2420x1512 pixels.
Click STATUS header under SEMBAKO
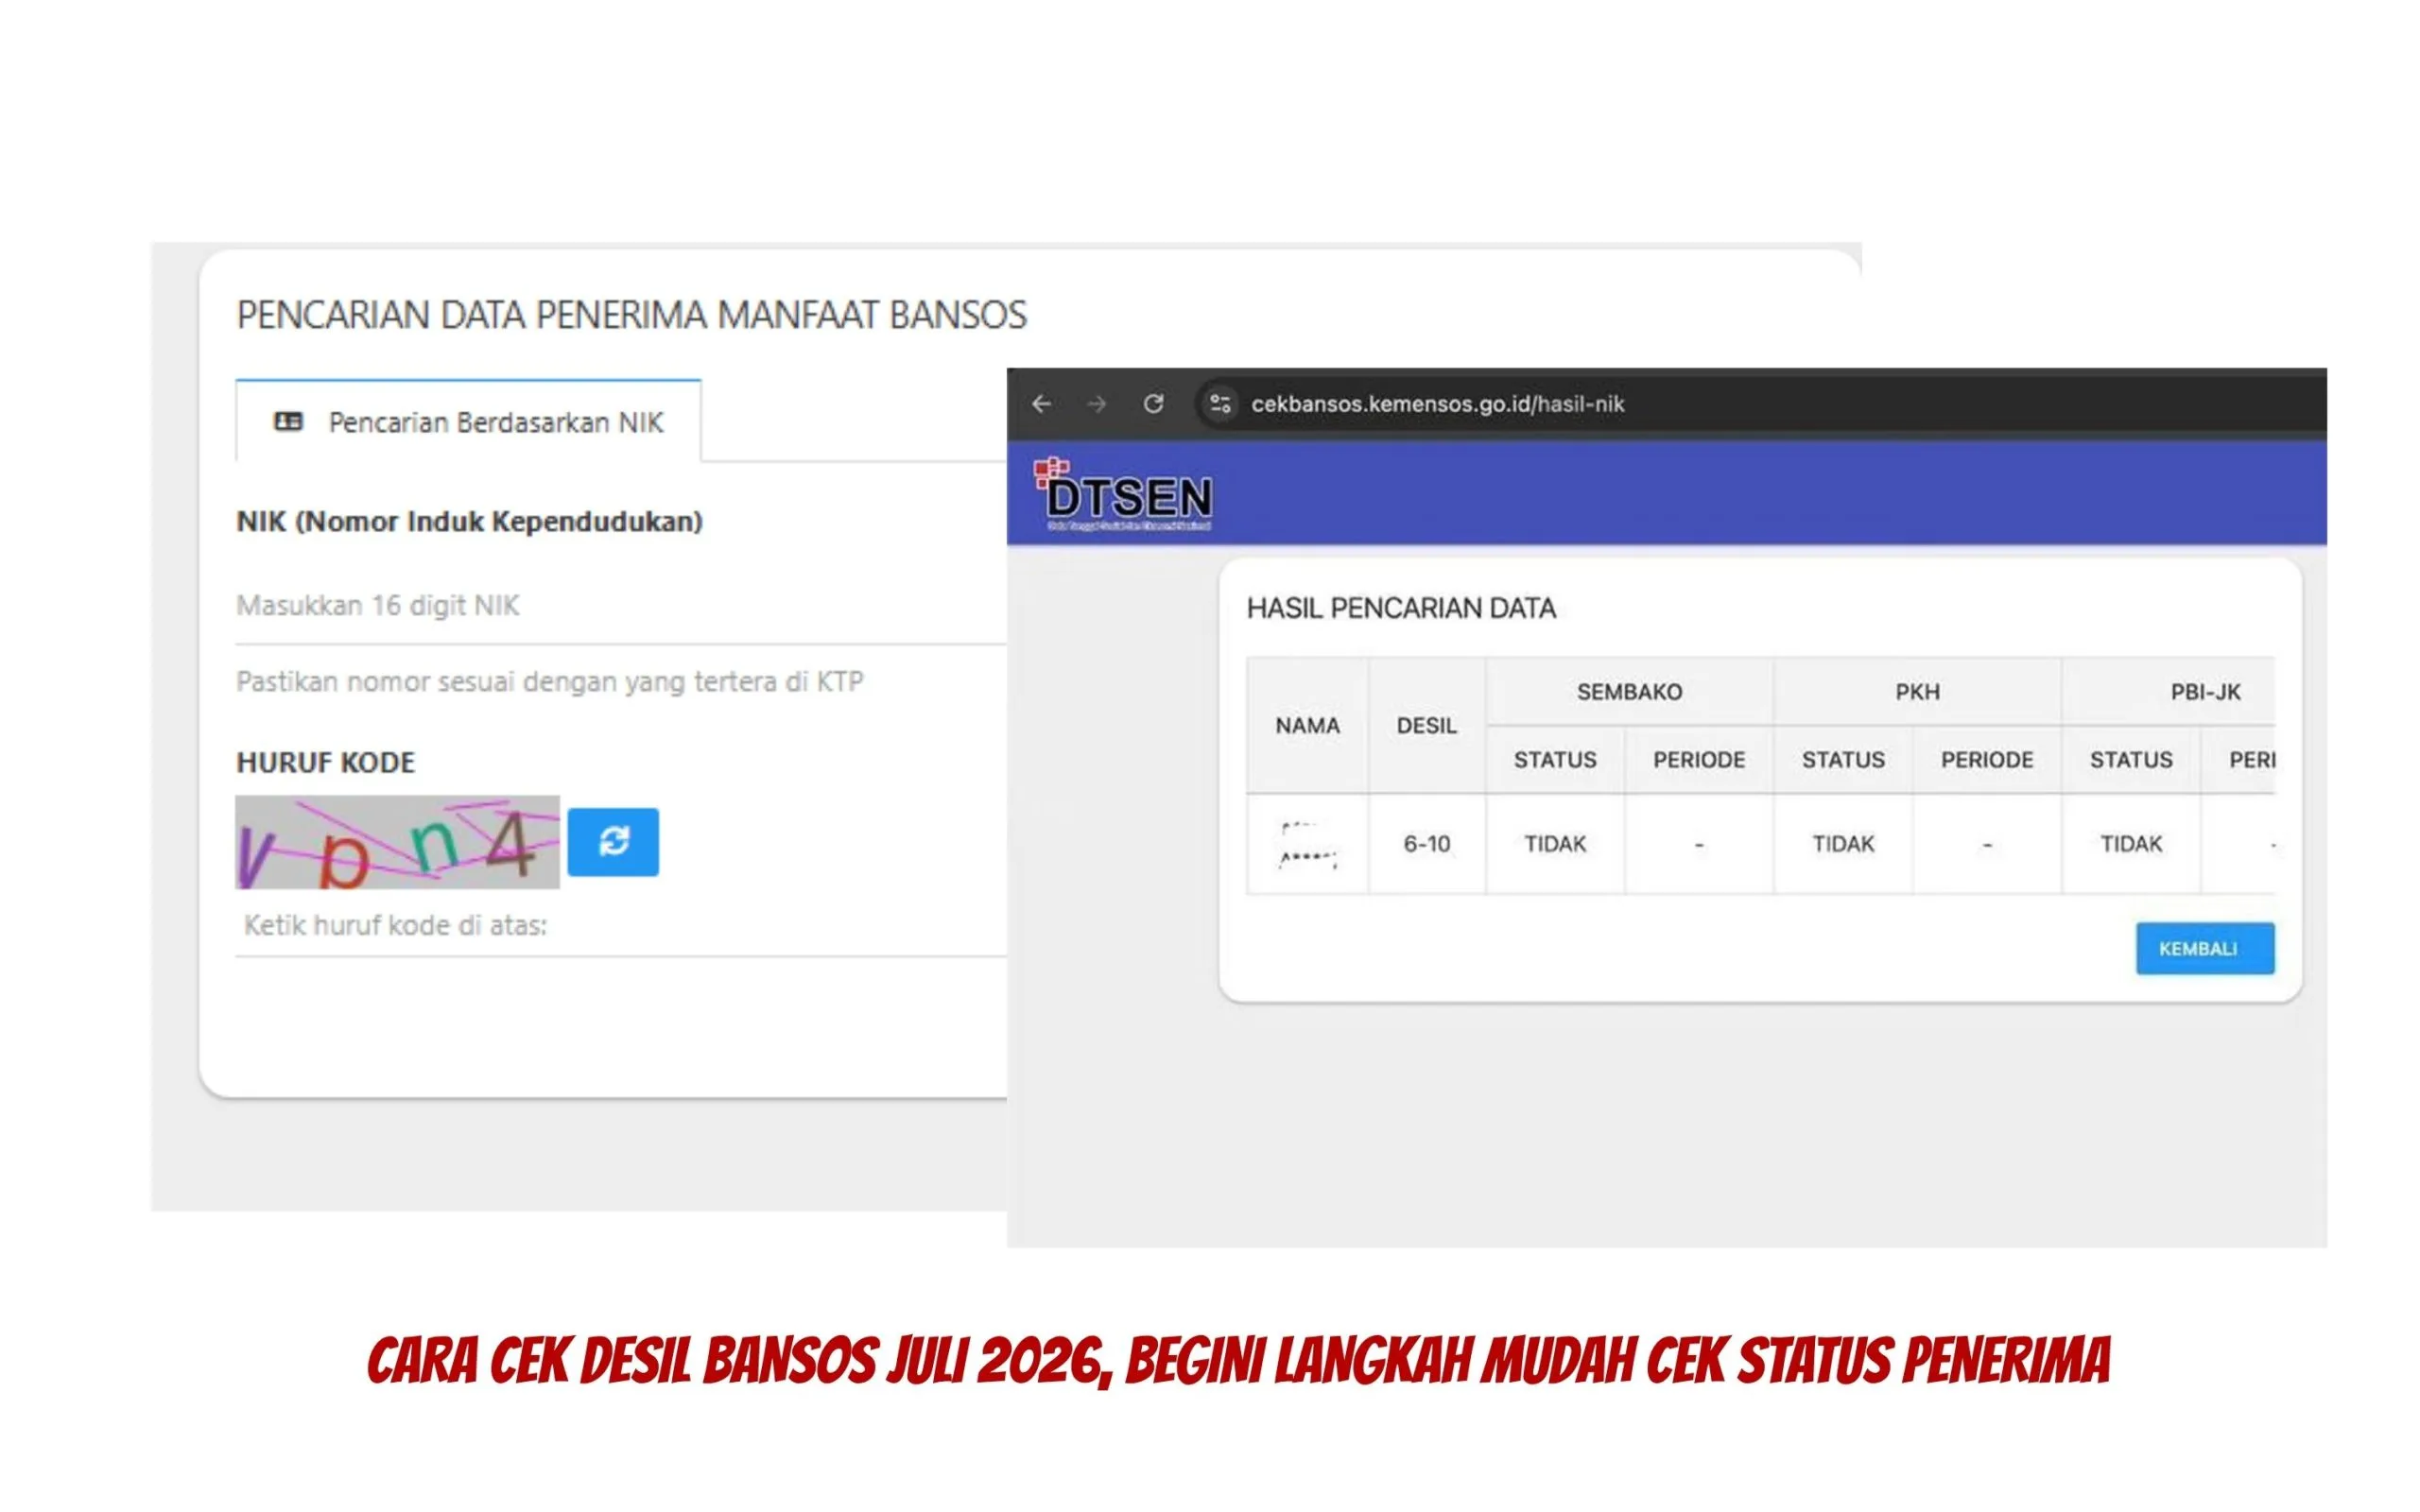(1555, 760)
